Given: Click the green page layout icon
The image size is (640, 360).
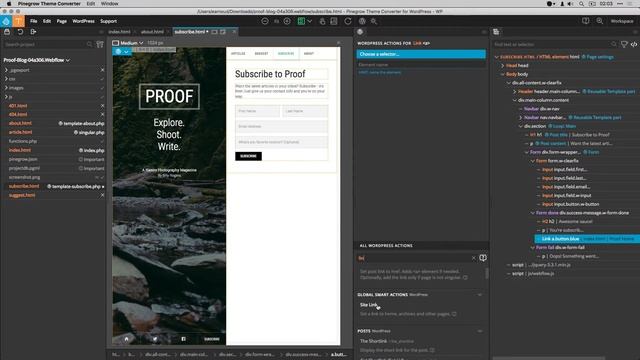Looking at the screenshot, I should coord(301,21).
